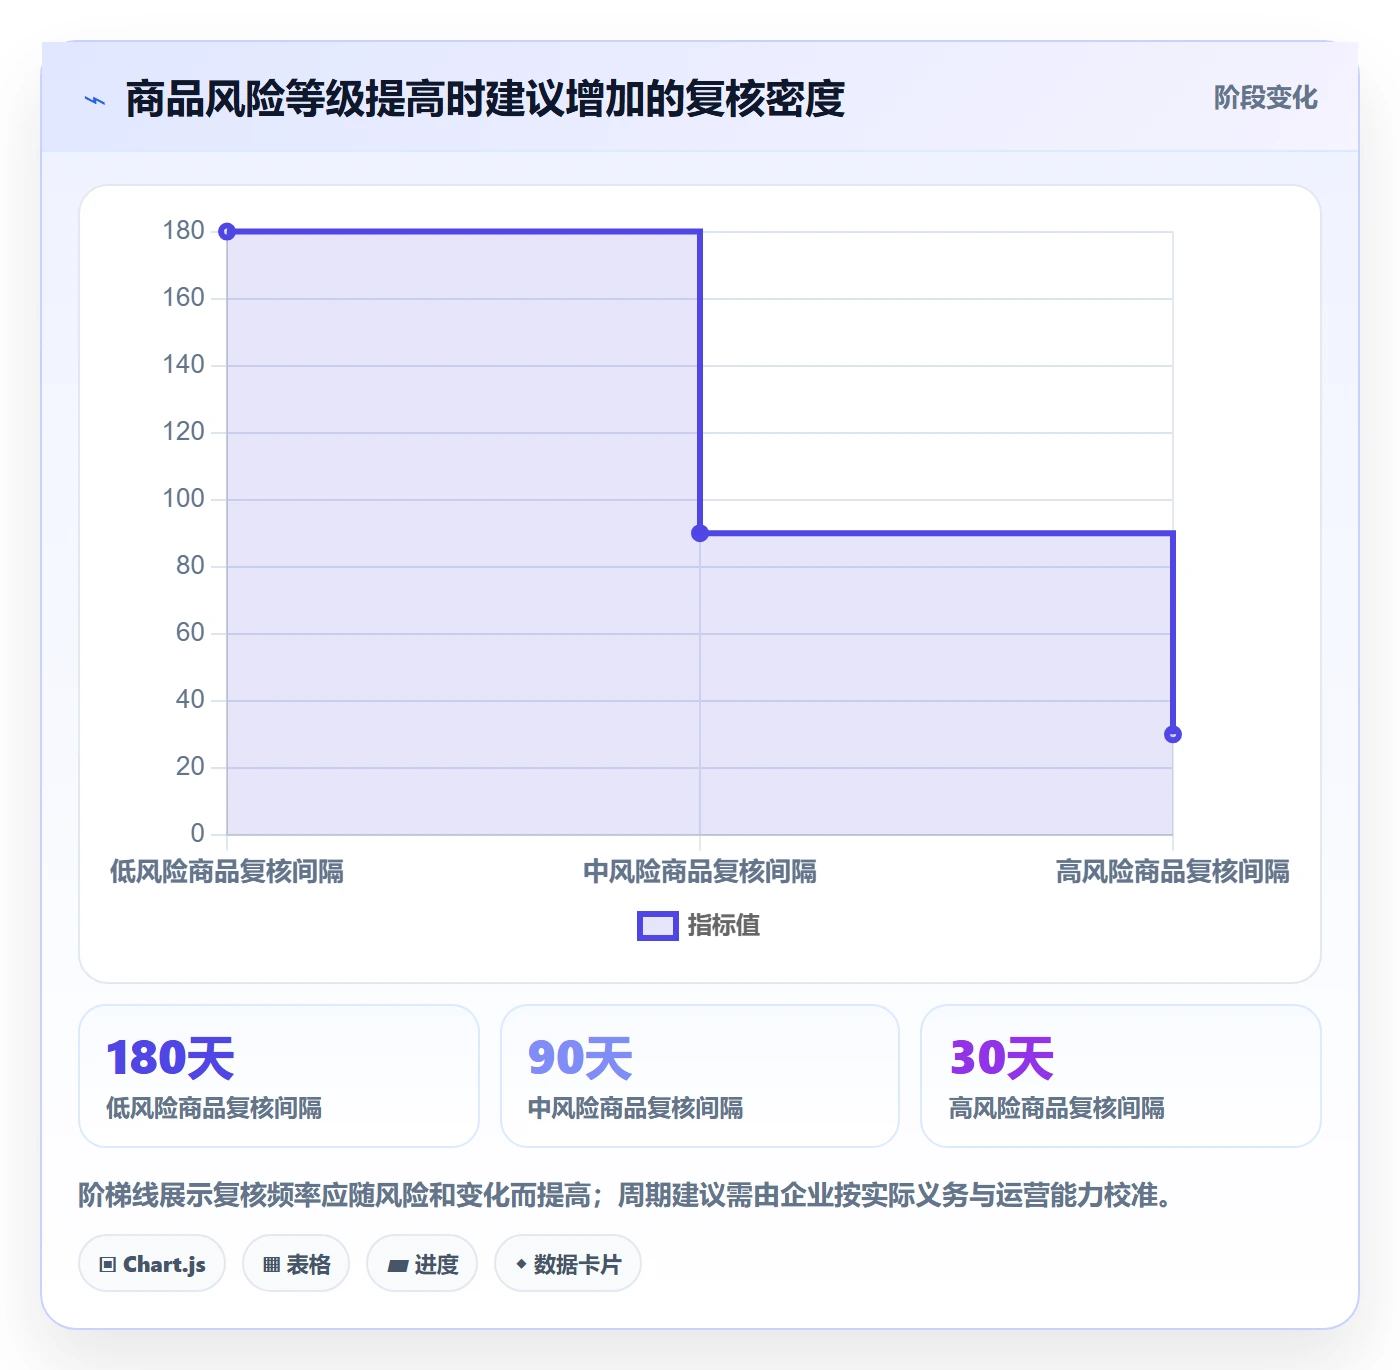Click the square icon in the Chart.js tag
Screen dimensions: 1400x1370
(x=108, y=1265)
